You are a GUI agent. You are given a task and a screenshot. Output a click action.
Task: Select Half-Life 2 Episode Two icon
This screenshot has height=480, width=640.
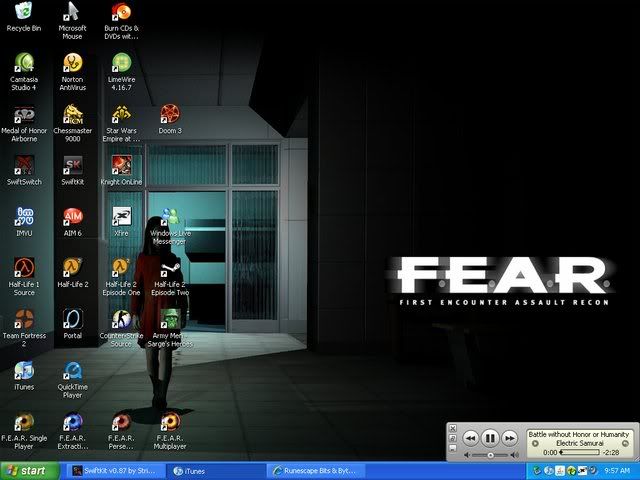click(x=170, y=277)
